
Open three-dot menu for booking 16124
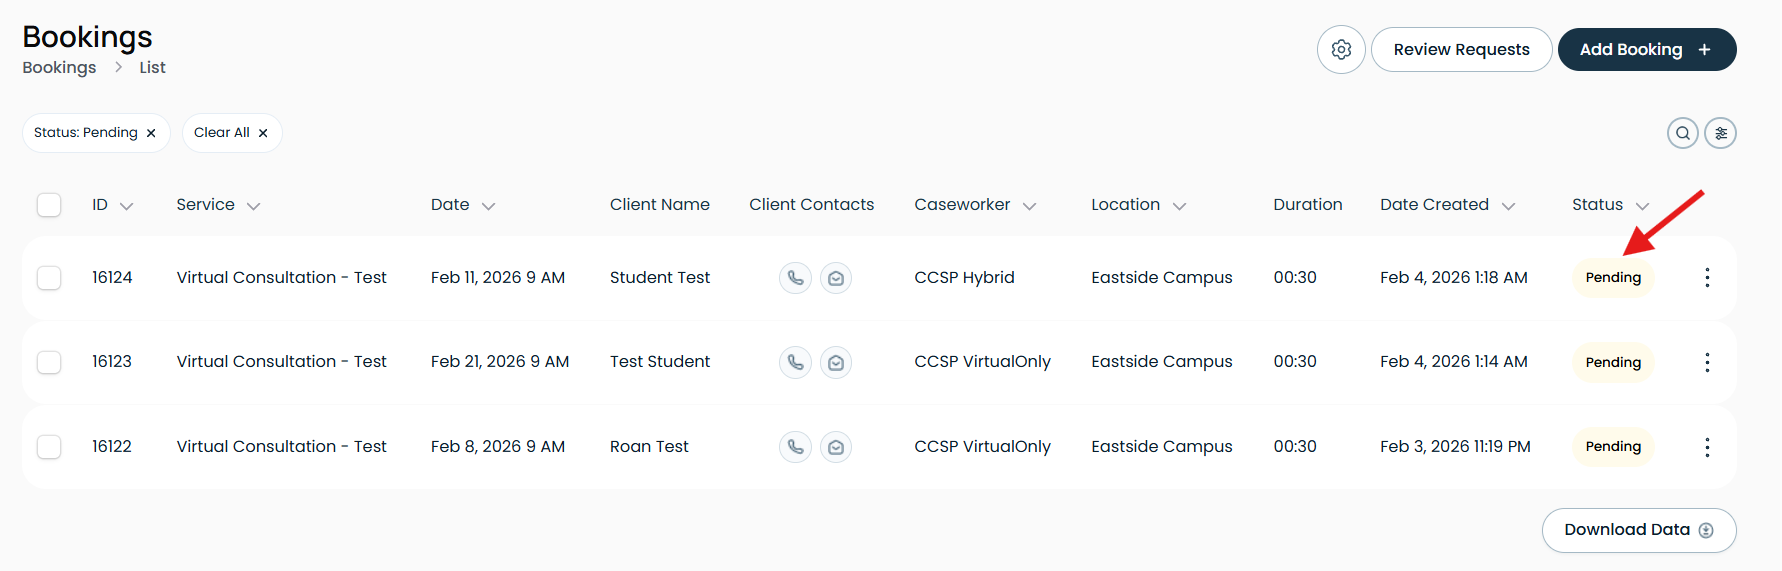(x=1707, y=278)
